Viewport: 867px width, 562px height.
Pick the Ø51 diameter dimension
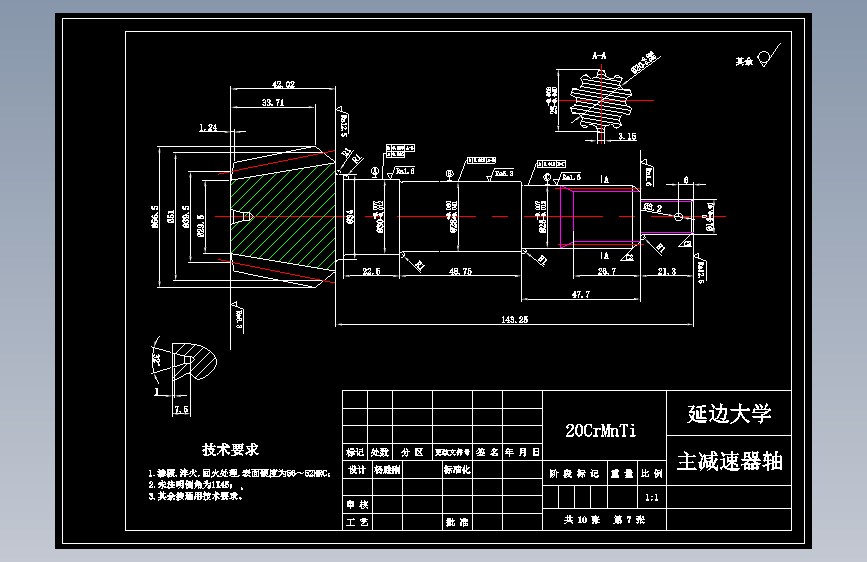[171, 216]
